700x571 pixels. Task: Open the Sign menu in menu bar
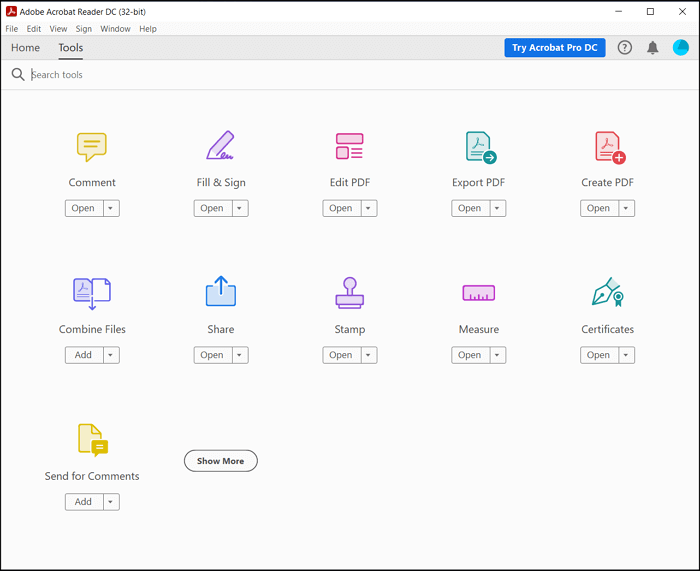[84, 29]
